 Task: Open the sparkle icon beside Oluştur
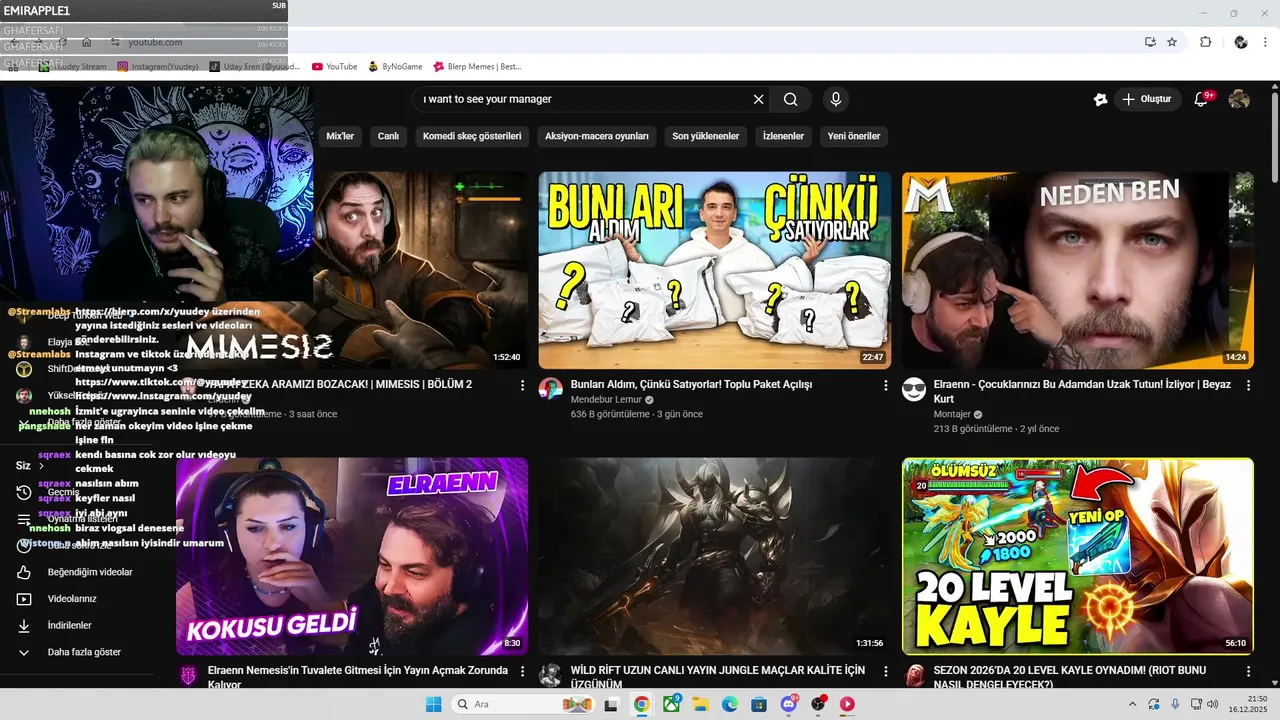(1100, 99)
